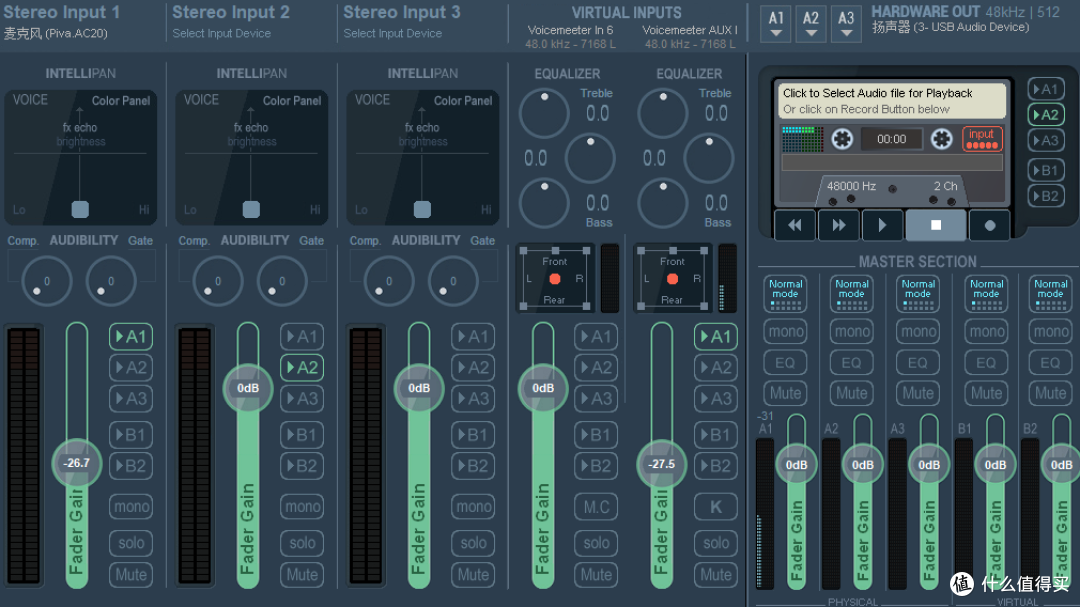Toggle recorder A3 bus assignment
This screenshot has height=607, width=1080.
tap(1046, 141)
